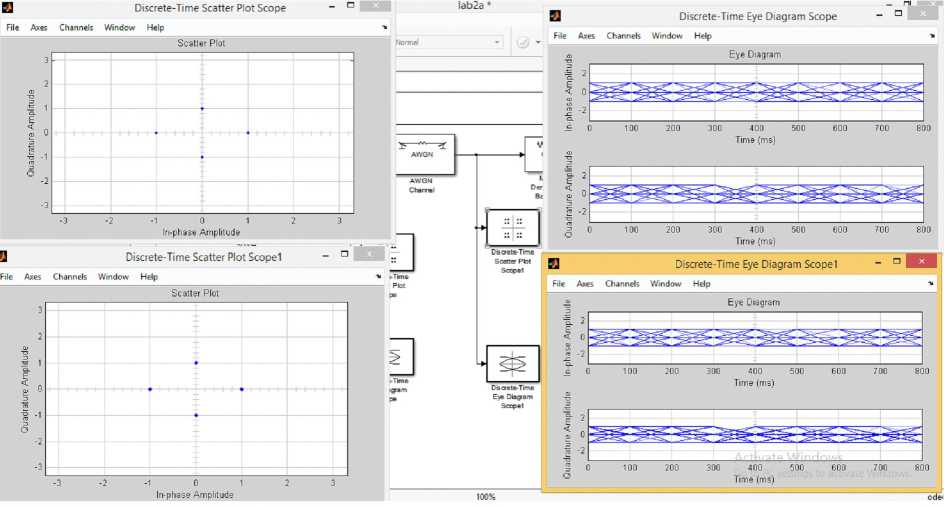Screen dimensions: 944x507
Task: Open Help menu in Scatter Plot Scope1 window
Action: tap(149, 277)
